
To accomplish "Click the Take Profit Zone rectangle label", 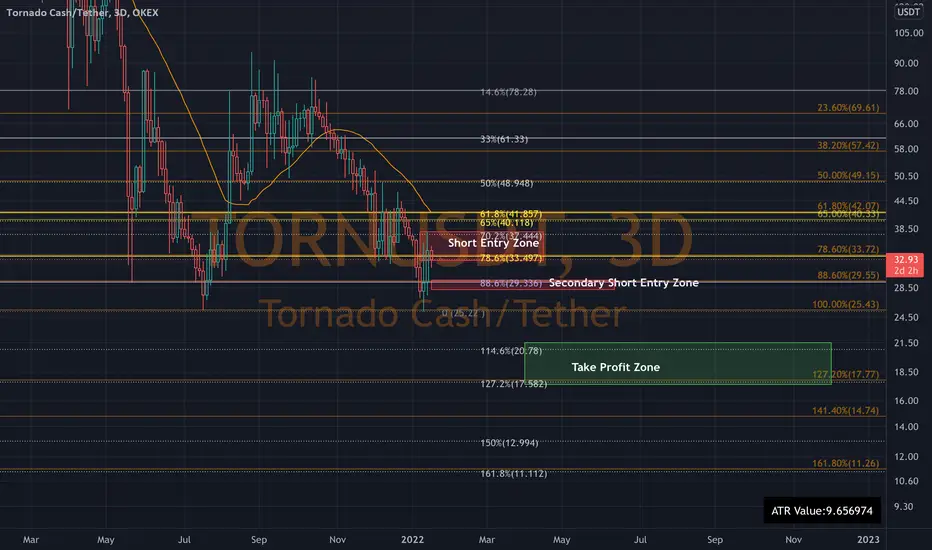I will point(615,367).
